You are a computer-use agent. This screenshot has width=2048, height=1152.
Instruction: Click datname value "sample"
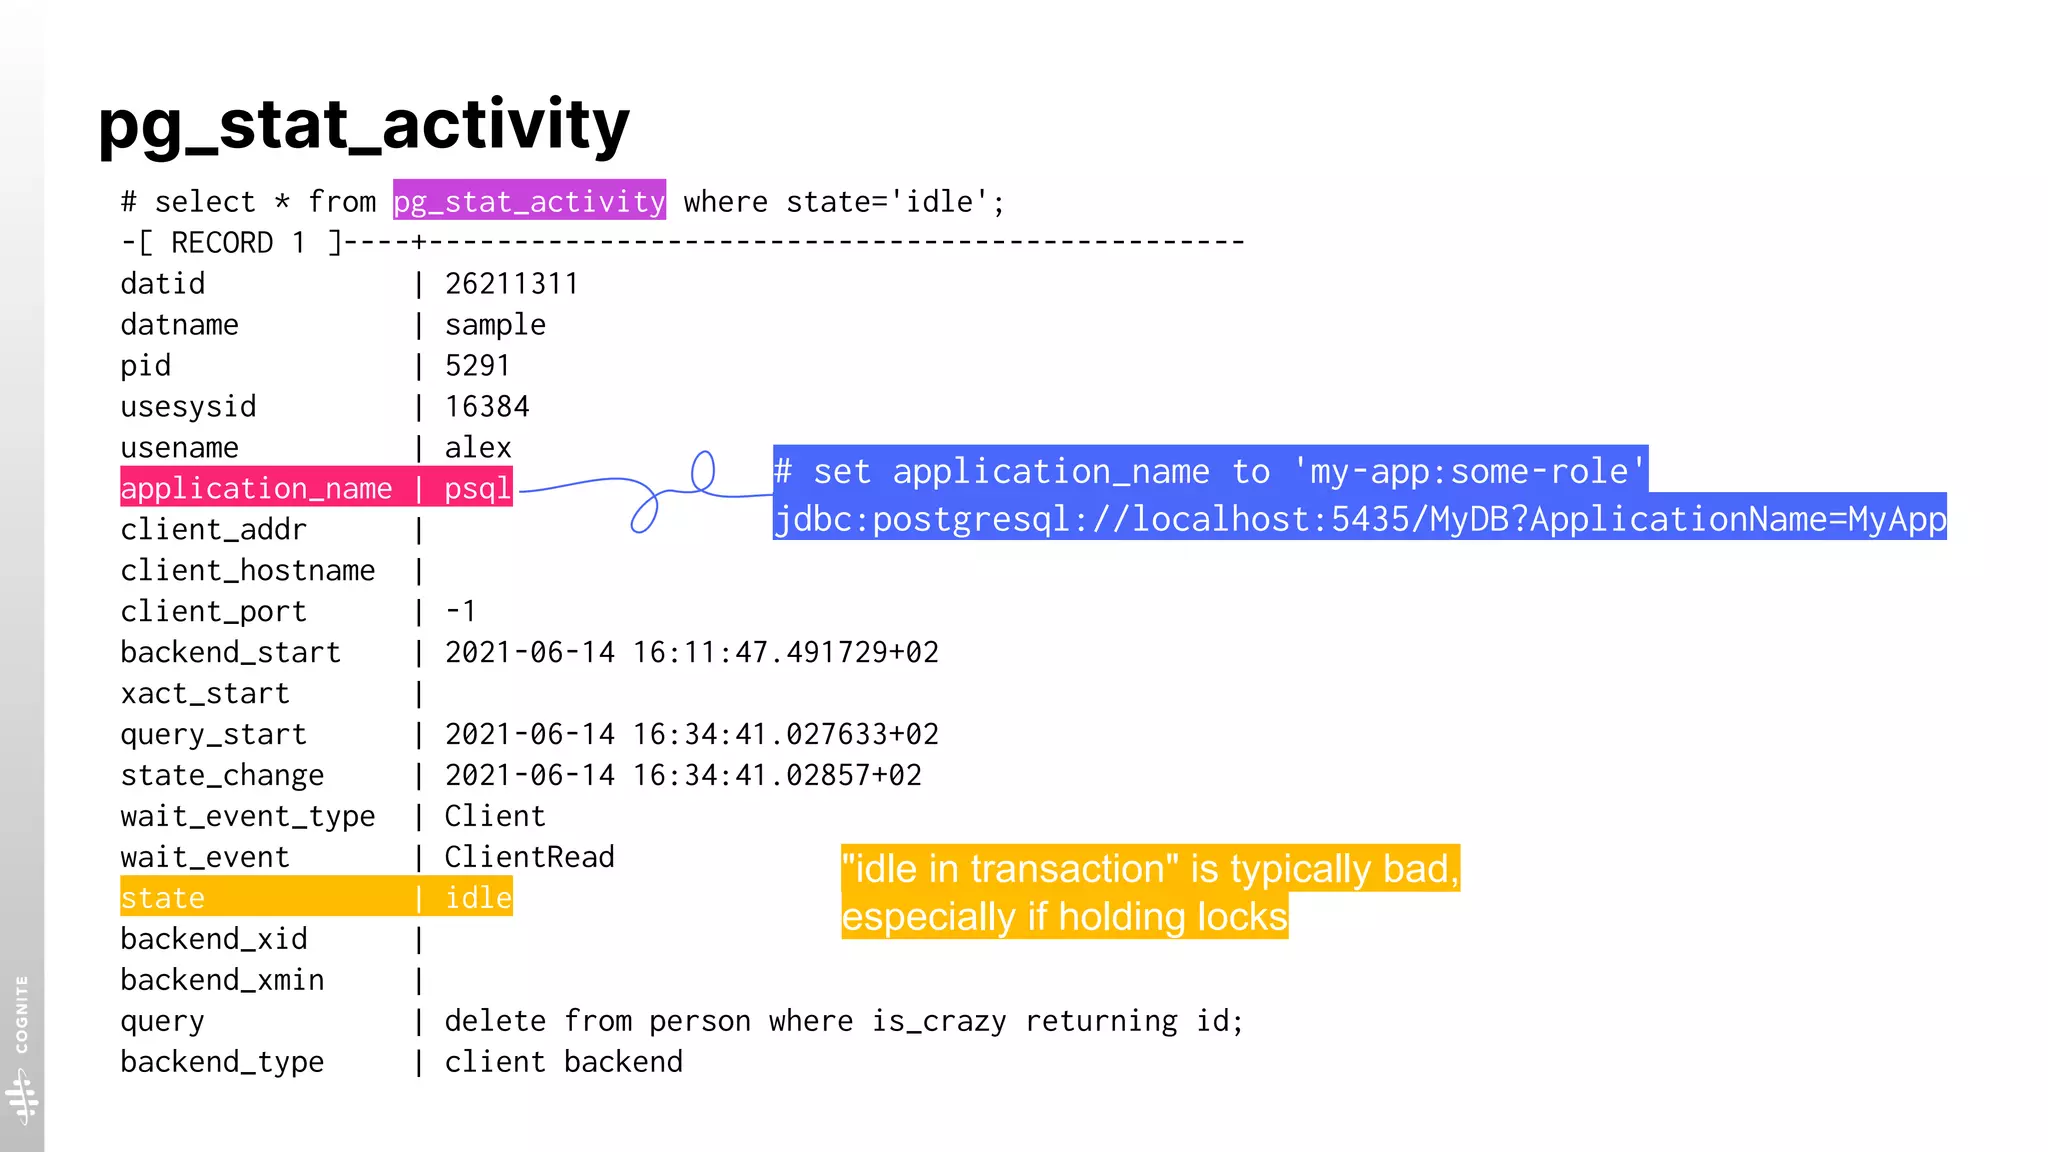(495, 325)
